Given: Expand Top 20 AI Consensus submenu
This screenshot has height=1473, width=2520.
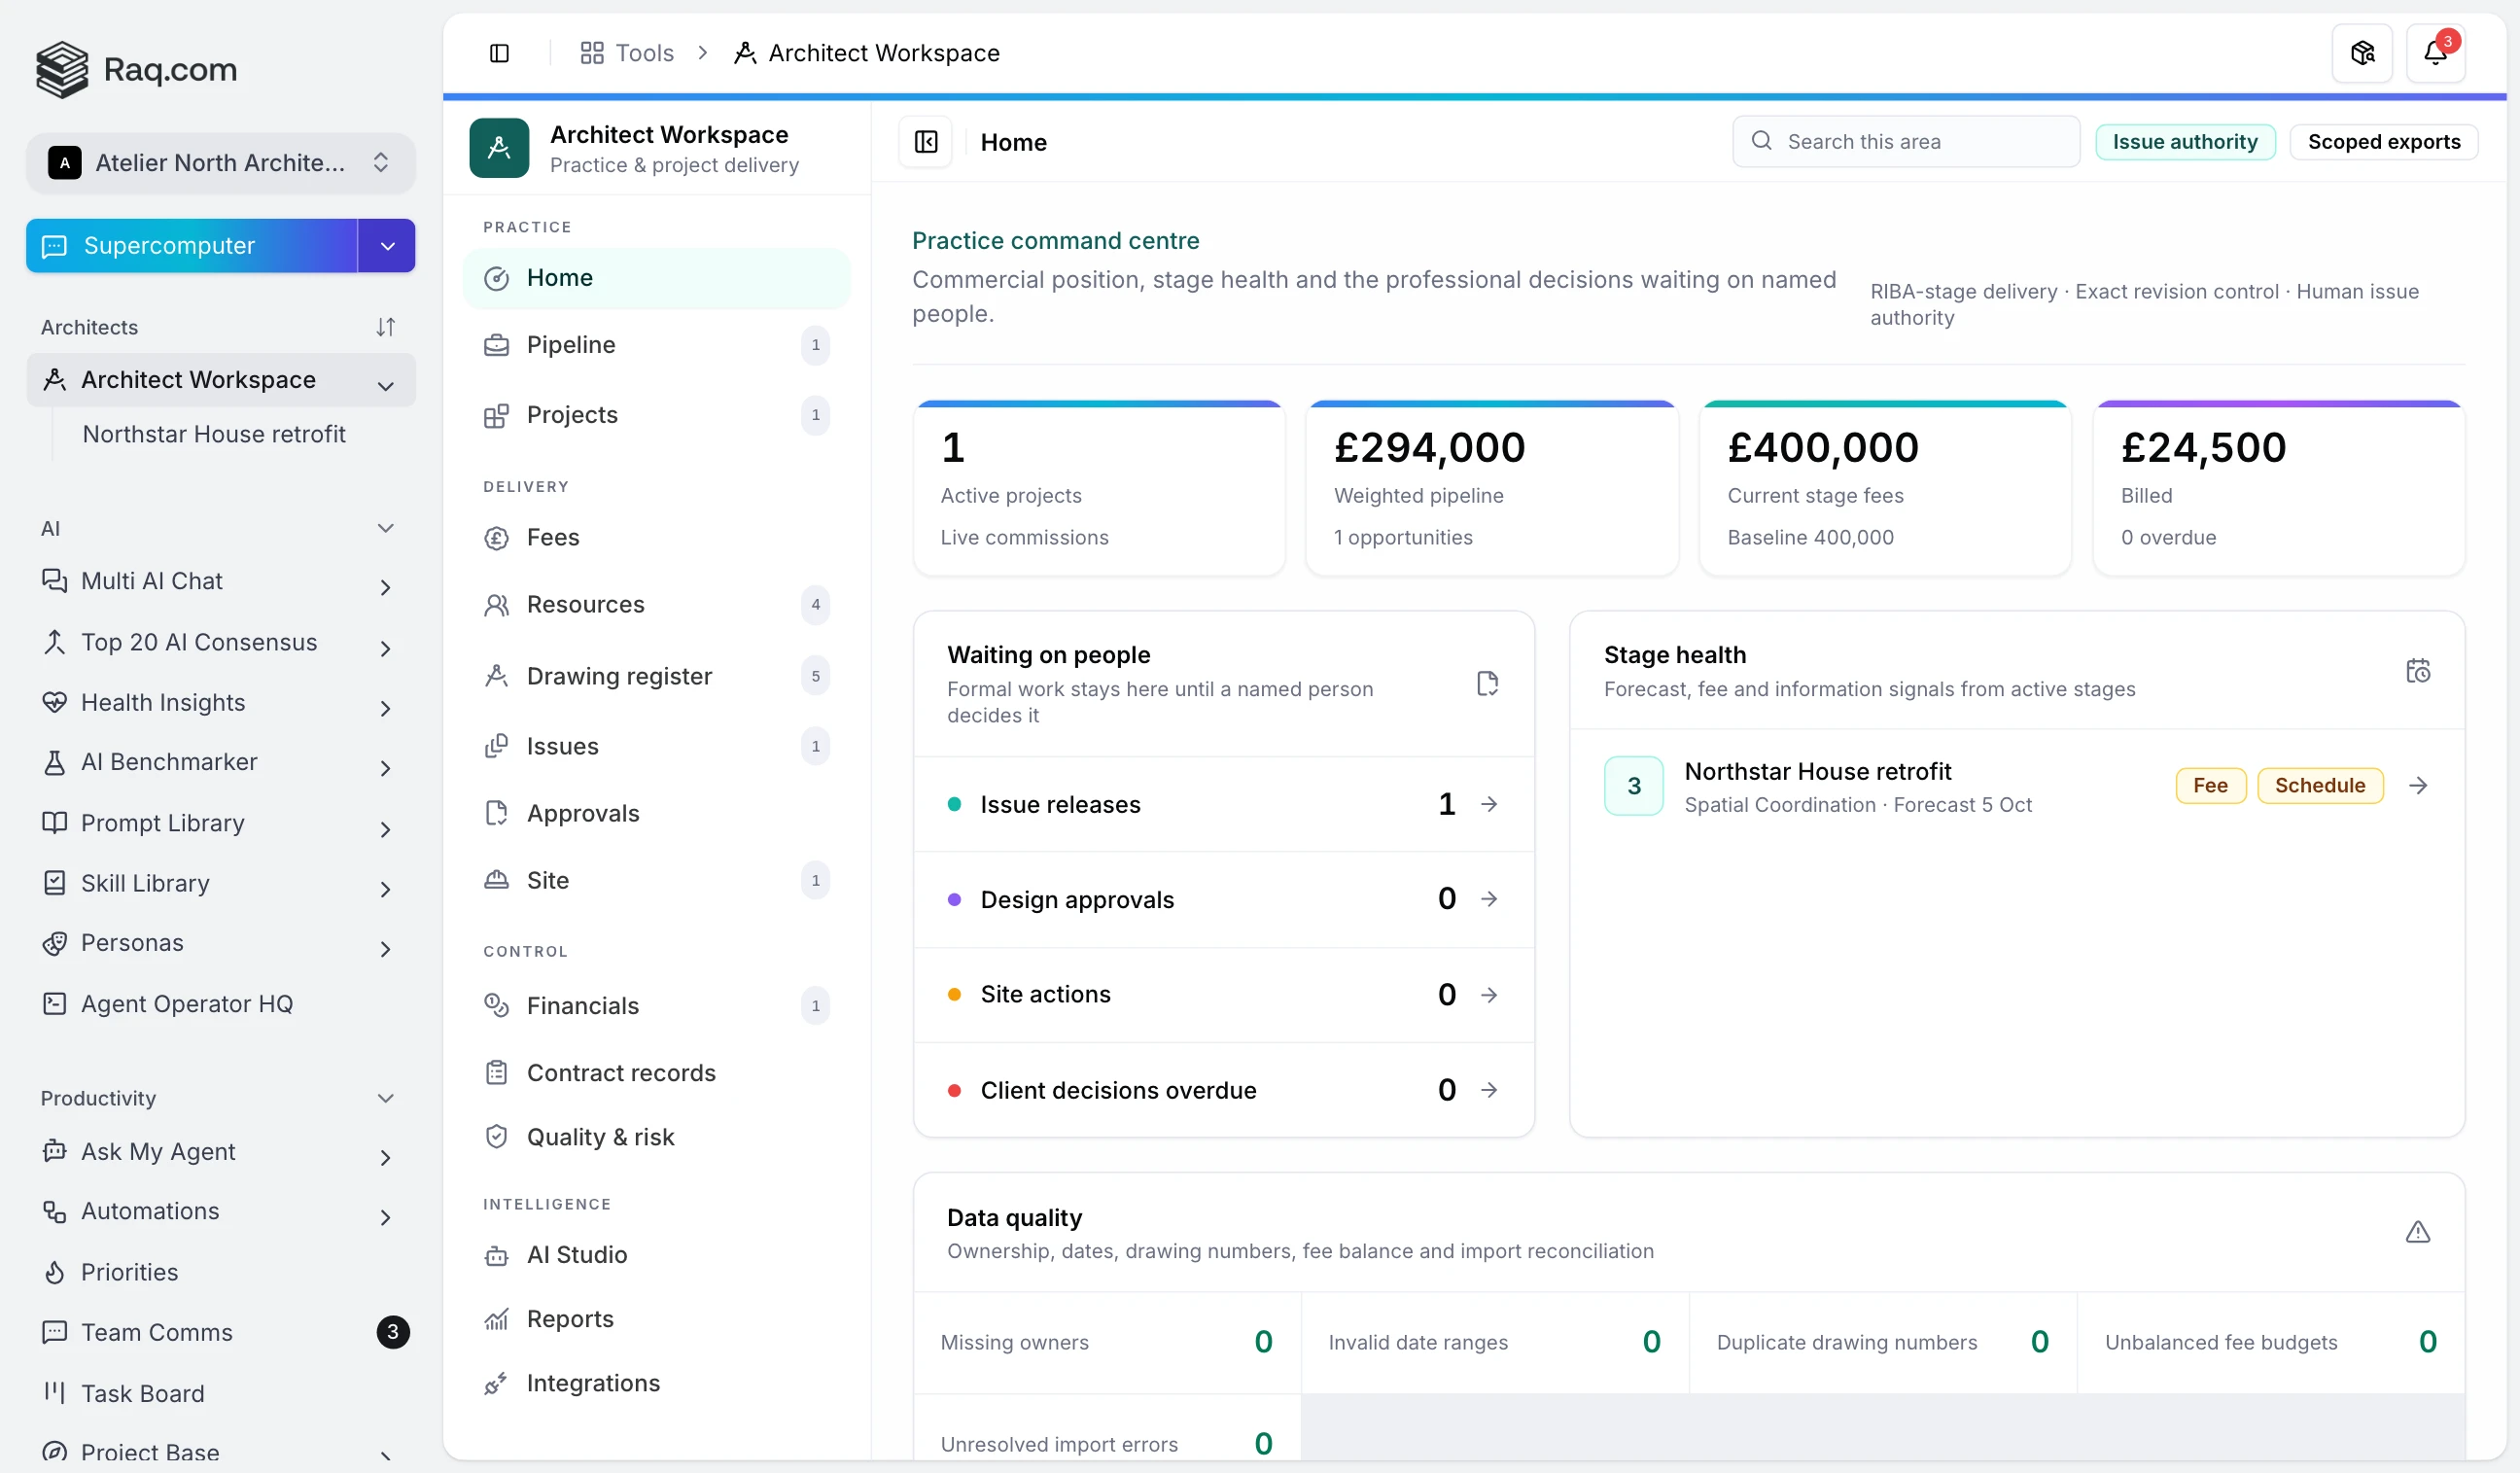Looking at the screenshot, I should (x=386, y=648).
